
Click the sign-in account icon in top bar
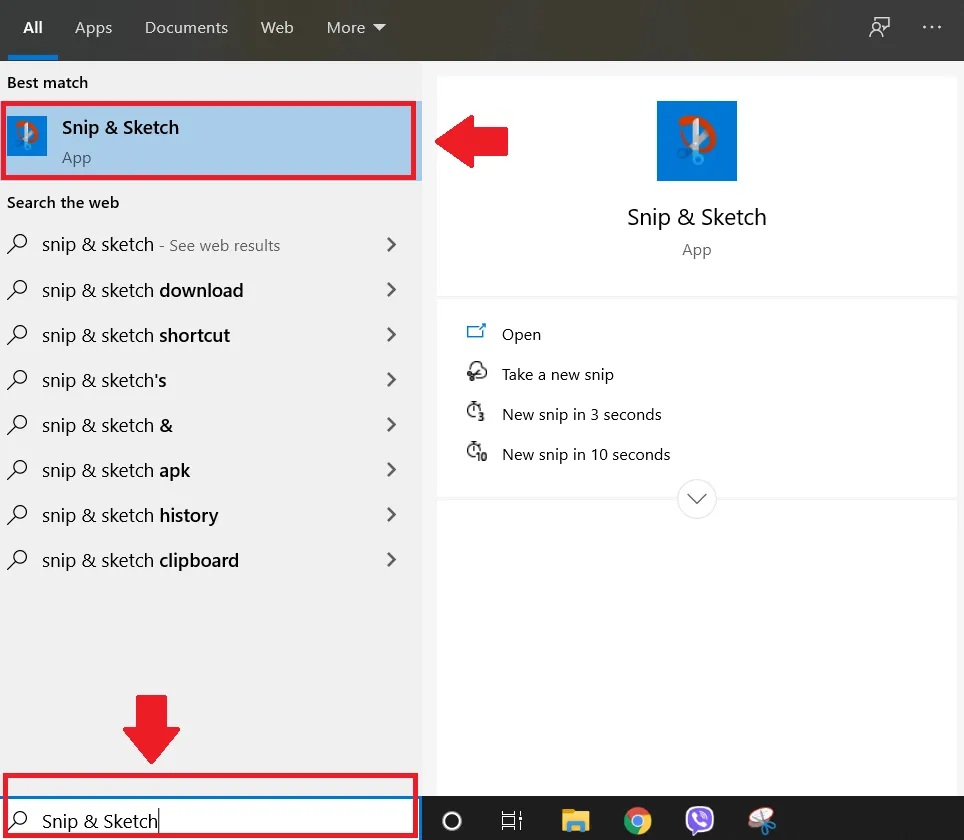pos(879,27)
